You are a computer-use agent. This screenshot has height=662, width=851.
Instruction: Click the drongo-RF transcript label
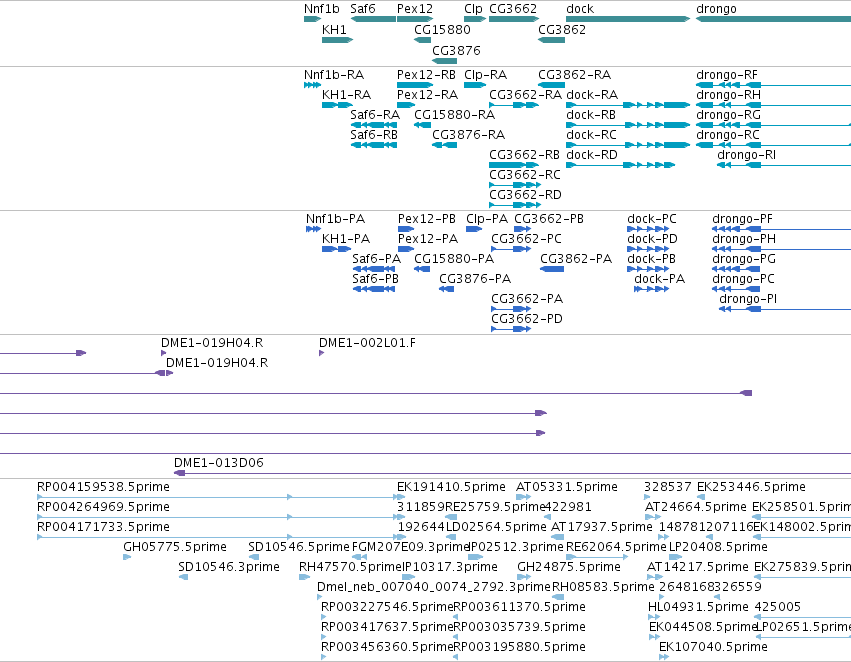(727, 74)
